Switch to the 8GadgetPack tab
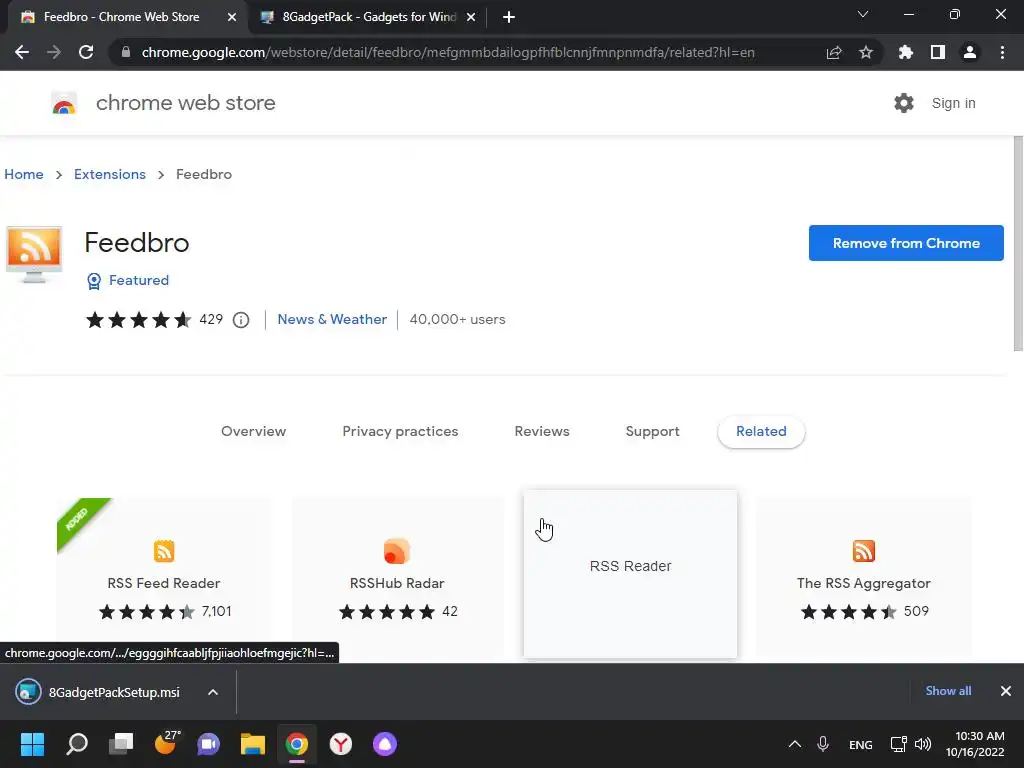The height and width of the screenshot is (768, 1024). [368, 17]
